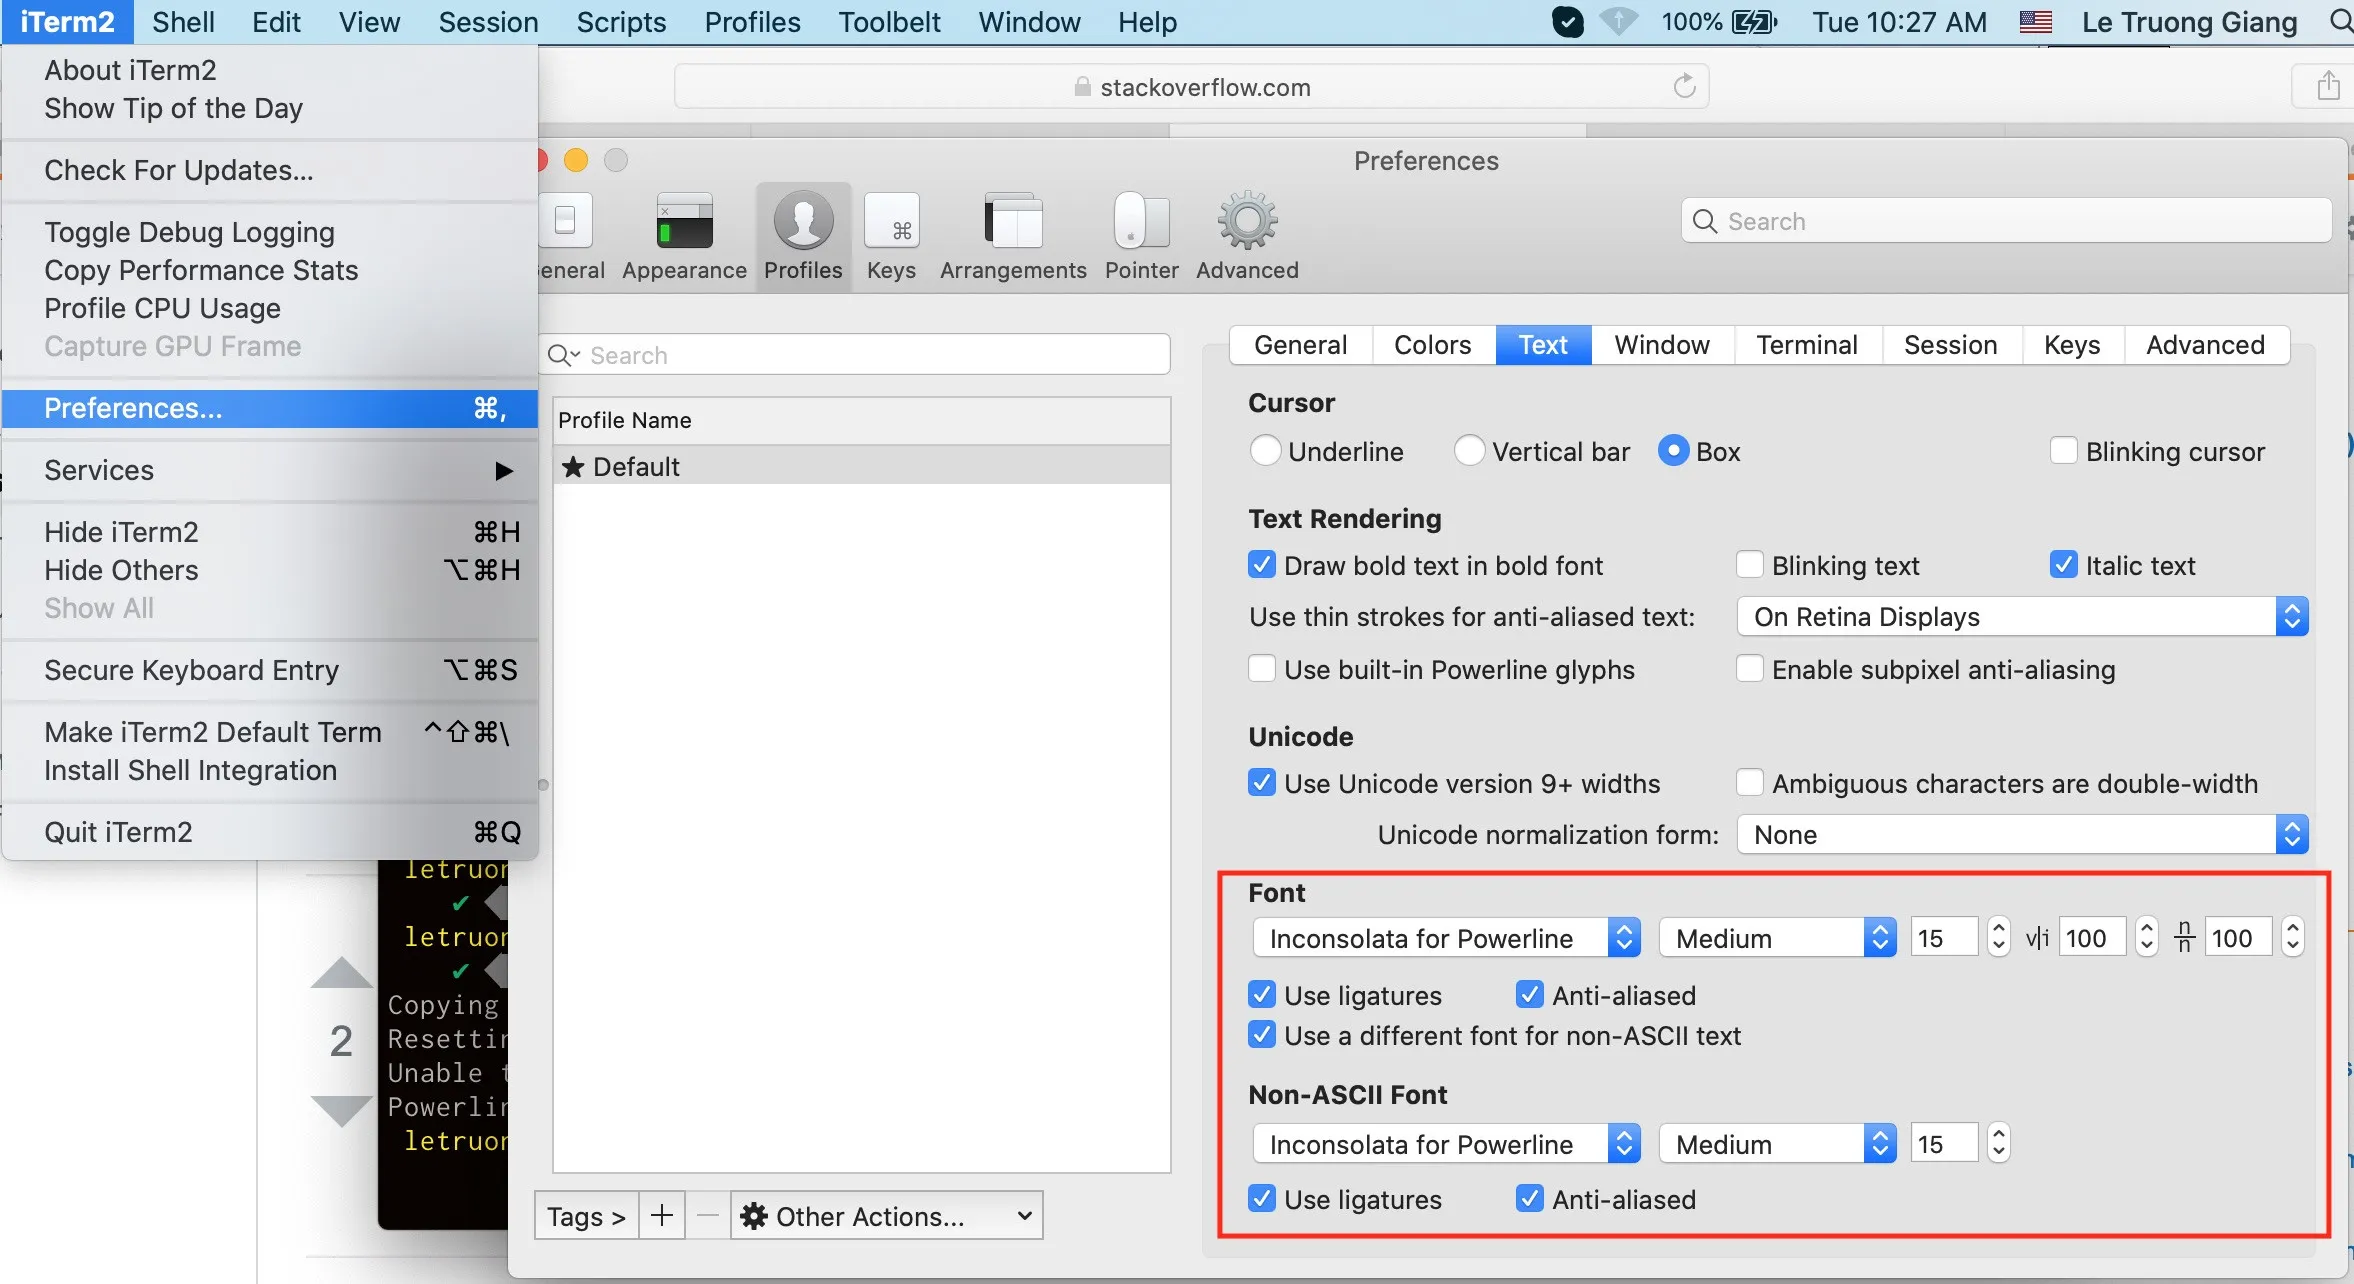Open the Arrangements preferences icon
Image resolution: width=2354 pixels, height=1284 pixels.
pyautogui.click(x=1013, y=222)
